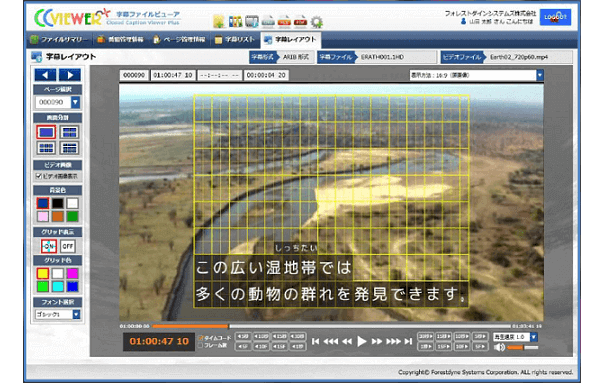Choose the magenta grid color swatch

72,273
